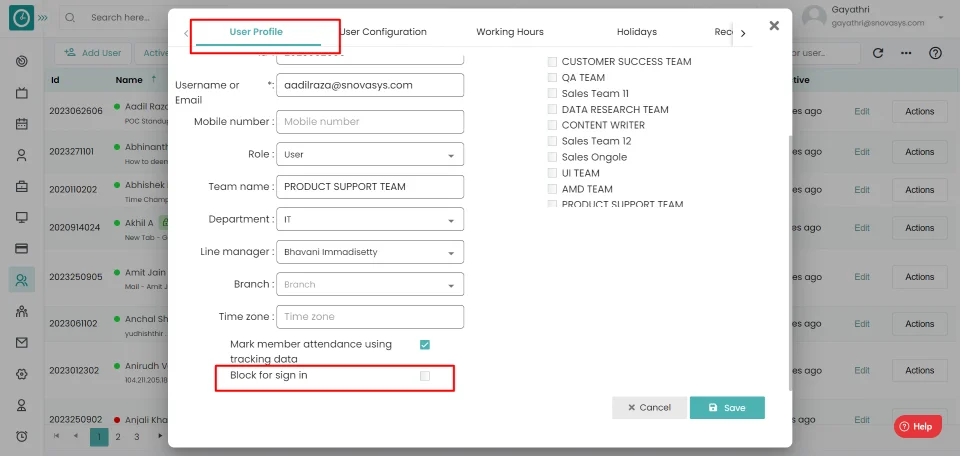
Task: Check the CUSTOMER SUCCESS TEAM checkbox
Action: click(552, 62)
